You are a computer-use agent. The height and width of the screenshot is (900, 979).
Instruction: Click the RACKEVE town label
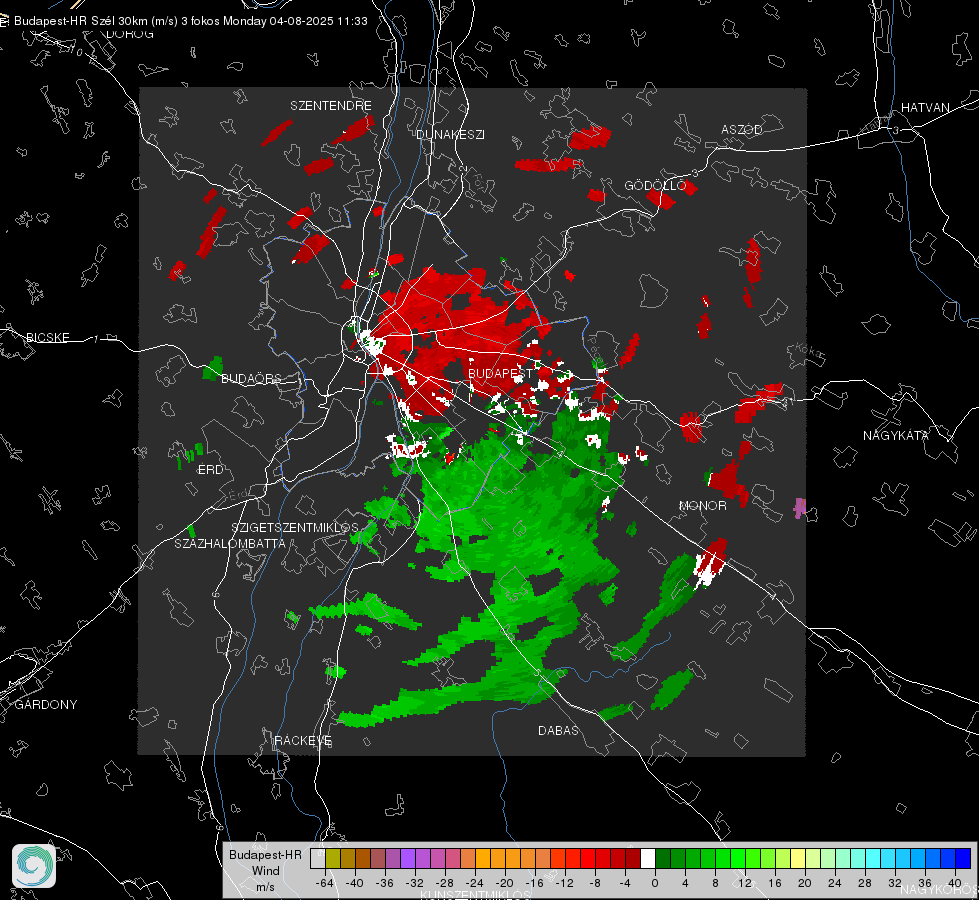303,740
